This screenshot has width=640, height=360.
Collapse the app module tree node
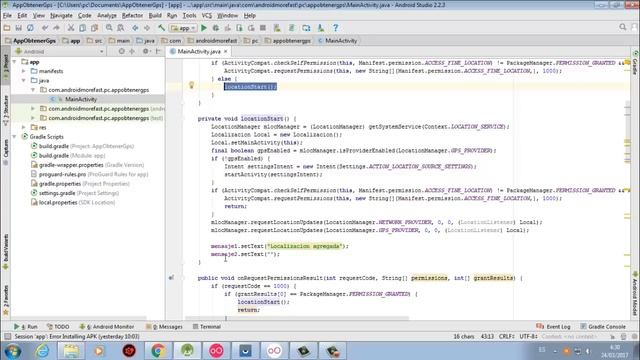tap(15, 62)
